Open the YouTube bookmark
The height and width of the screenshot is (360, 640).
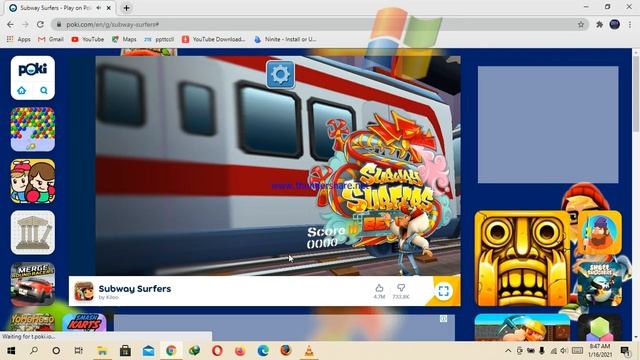click(x=87, y=39)
